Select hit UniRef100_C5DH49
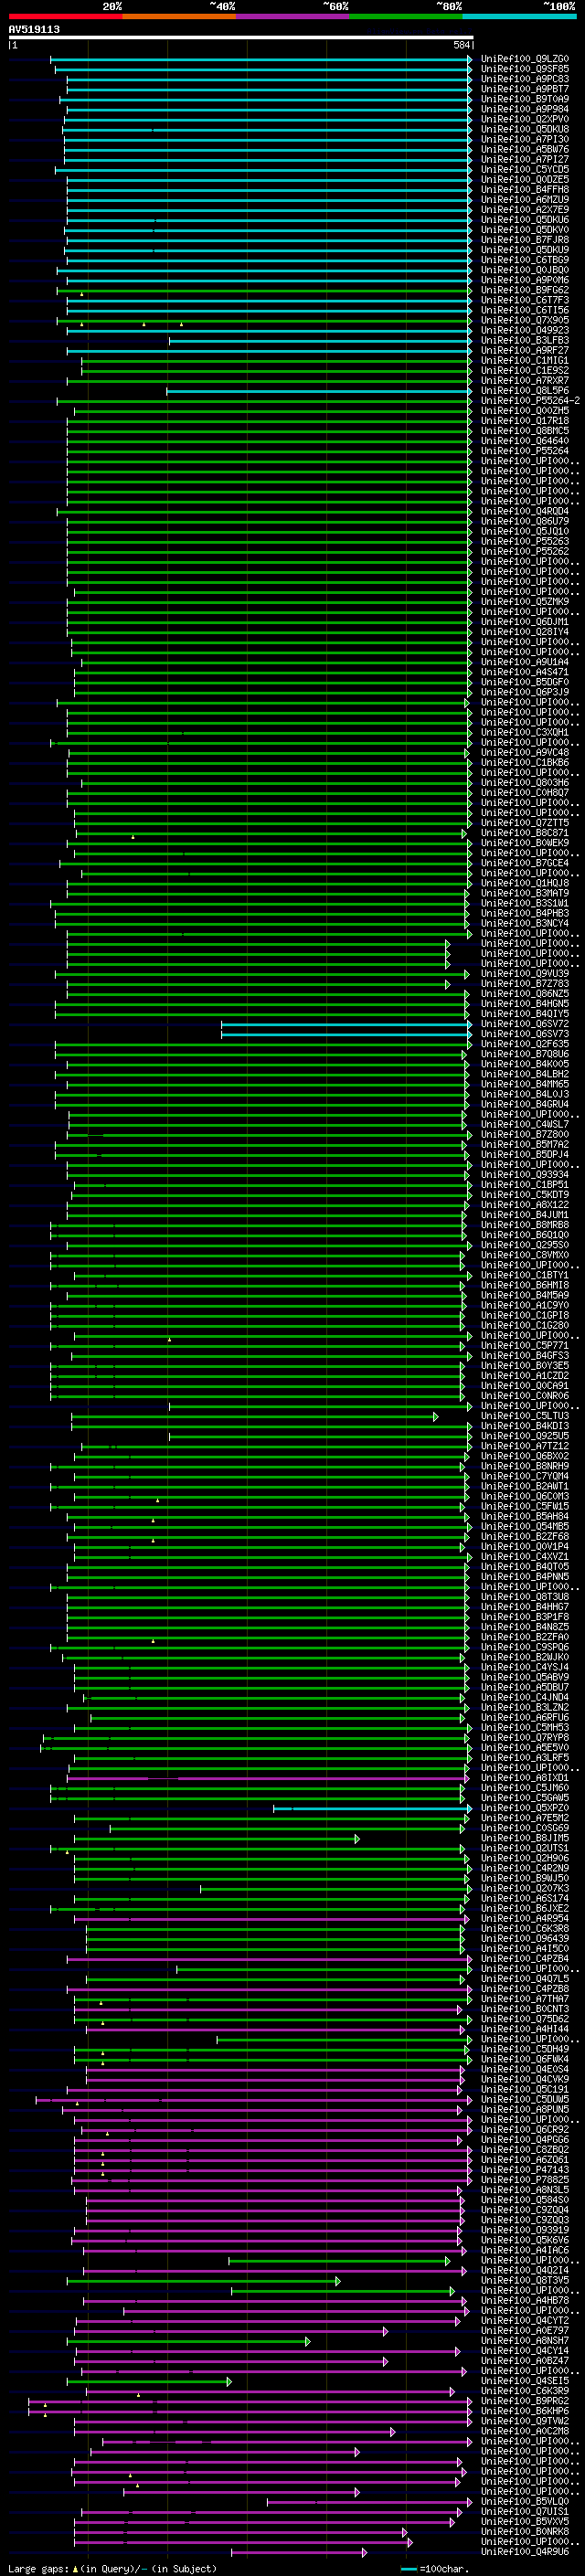 524,2049
